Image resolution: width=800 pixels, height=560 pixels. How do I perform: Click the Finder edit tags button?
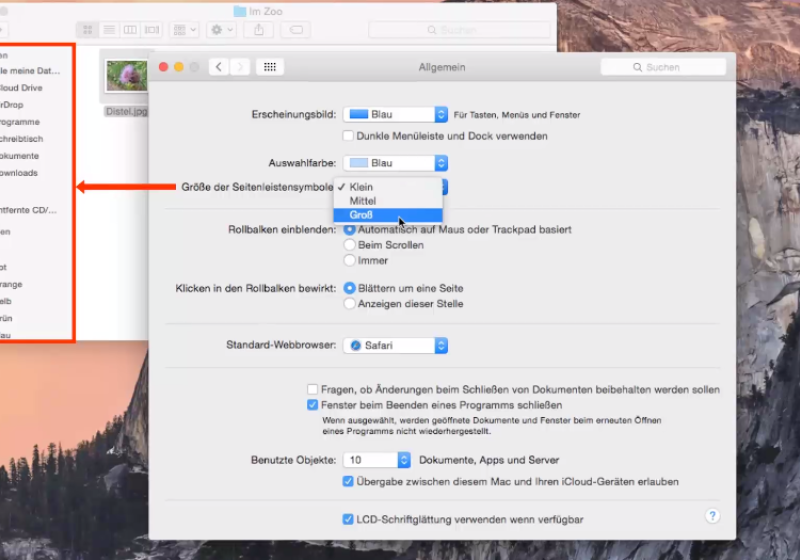click(x=297, y=30)
